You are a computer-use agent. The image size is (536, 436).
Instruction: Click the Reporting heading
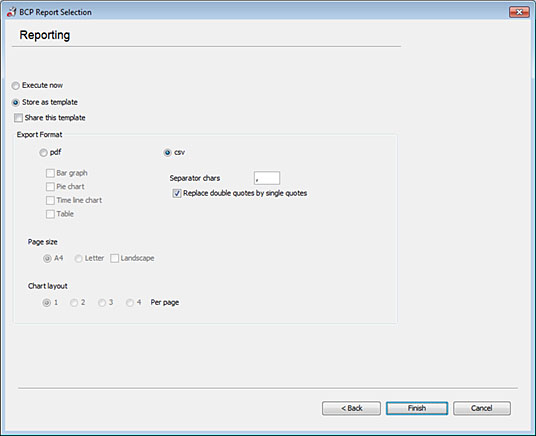pos(45,35)
